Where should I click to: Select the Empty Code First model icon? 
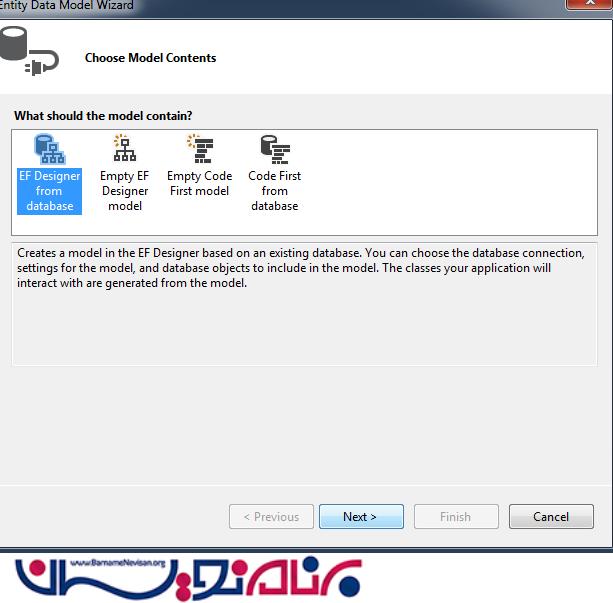[200, 149]
